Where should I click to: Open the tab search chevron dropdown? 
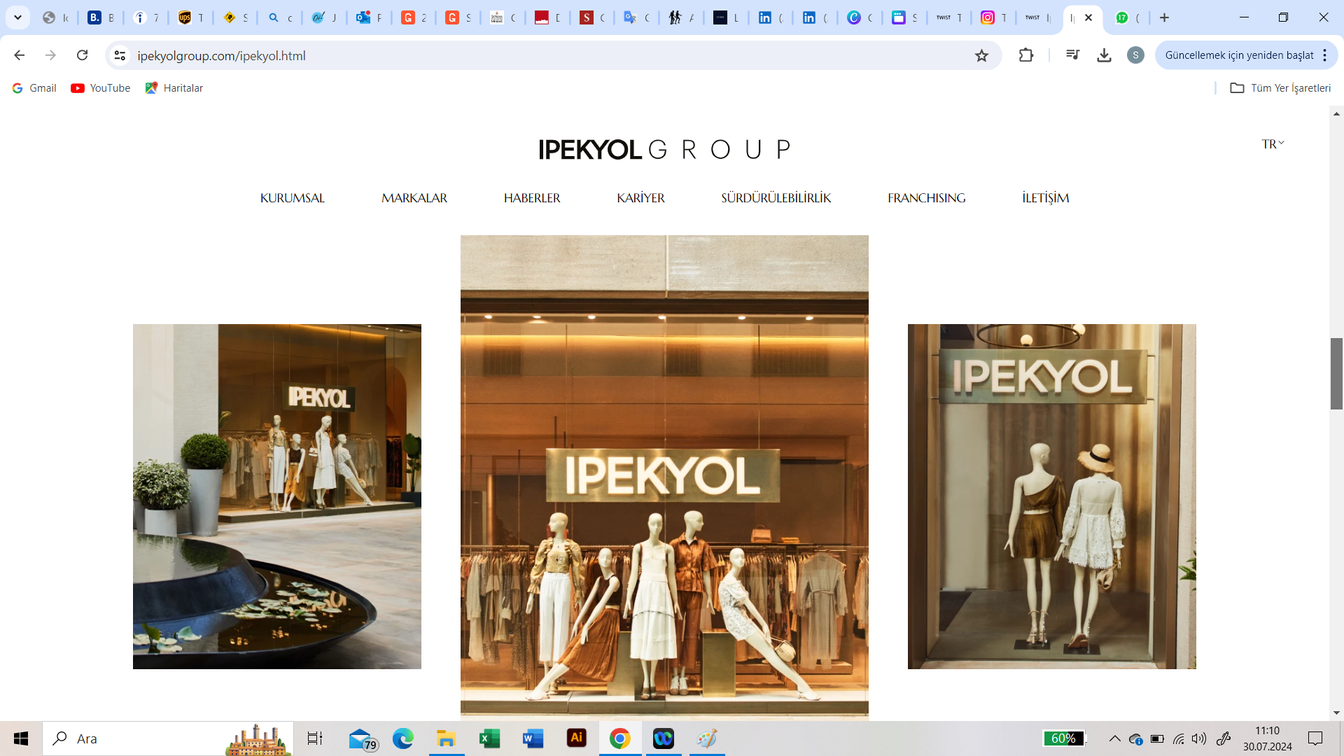18,18
